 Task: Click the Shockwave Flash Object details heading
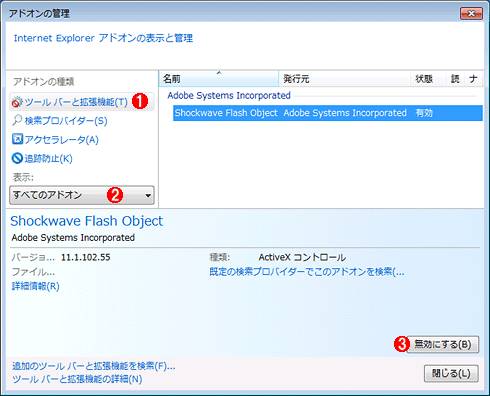coord(87,221)
